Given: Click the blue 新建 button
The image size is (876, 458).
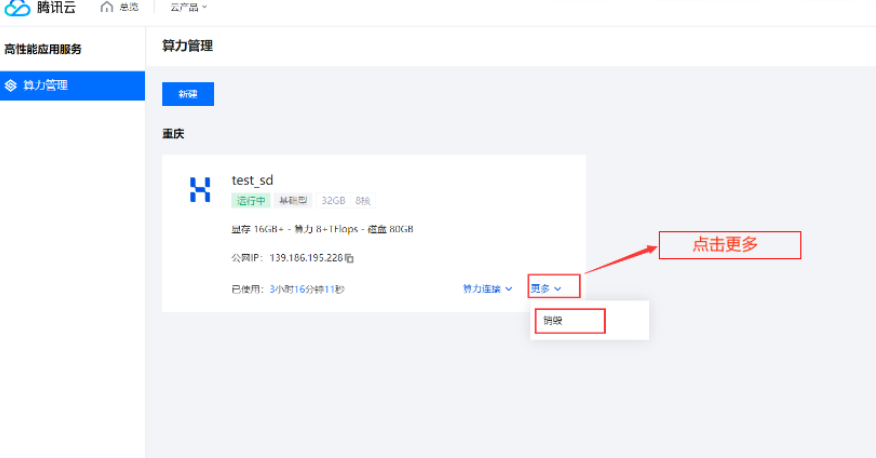Looking at the screenshot, I should click(x=188, y=94).
